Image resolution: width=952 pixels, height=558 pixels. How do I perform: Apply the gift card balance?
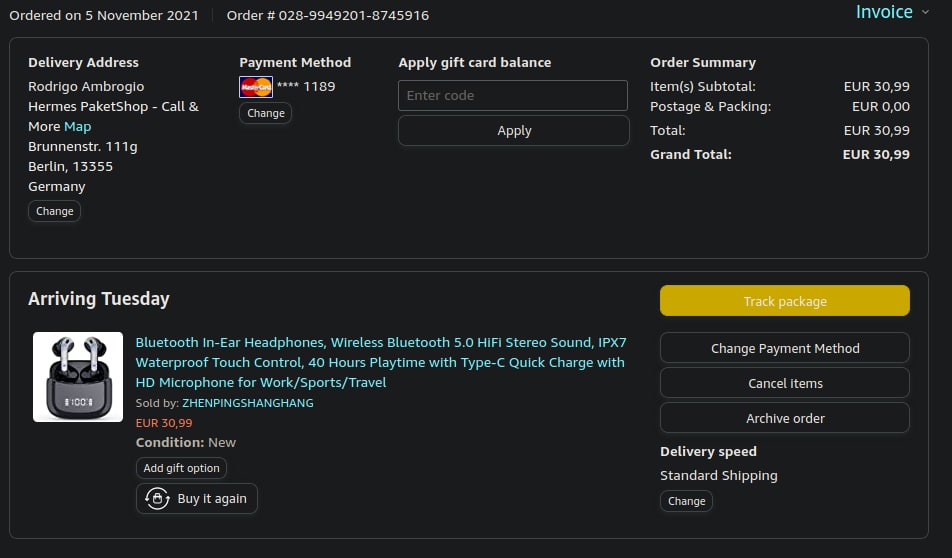coord(514,131)
